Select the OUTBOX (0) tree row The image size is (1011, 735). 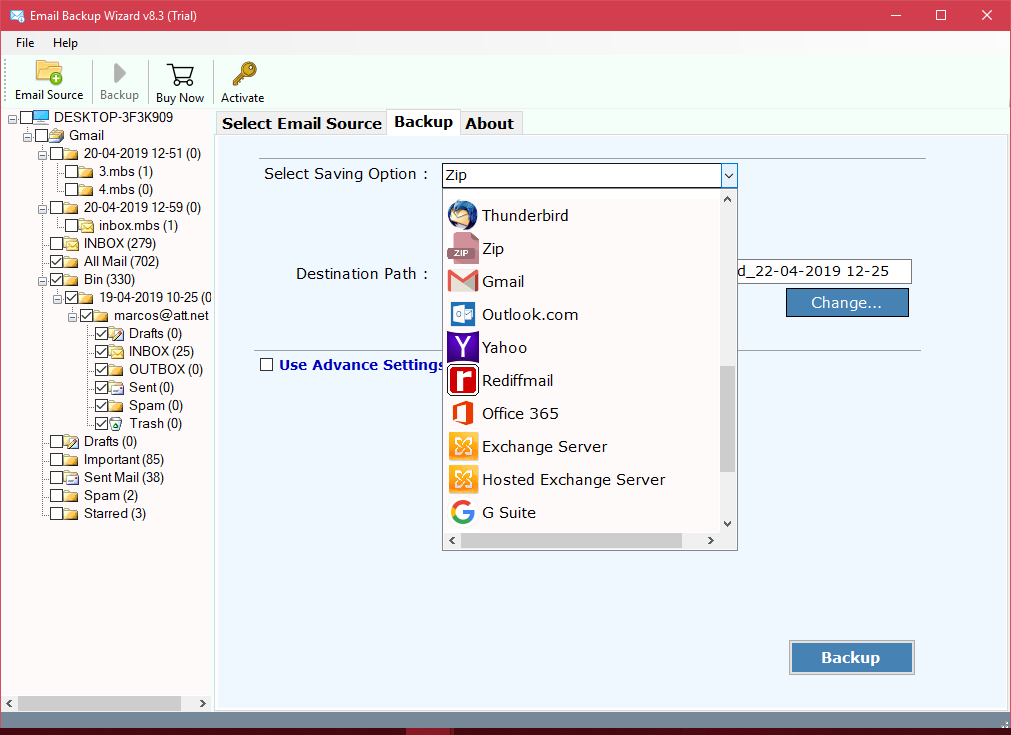166,369
